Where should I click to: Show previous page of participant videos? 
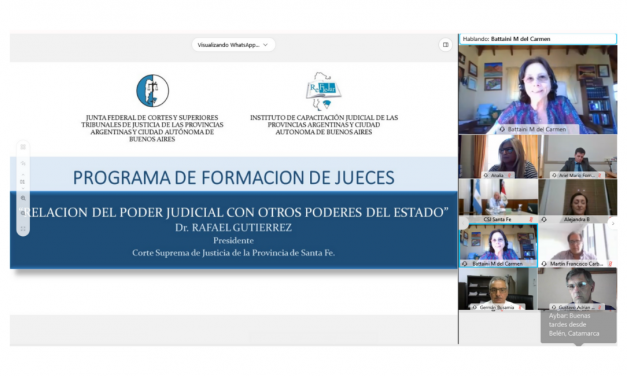pyautogui.click(x=463, y=223)
